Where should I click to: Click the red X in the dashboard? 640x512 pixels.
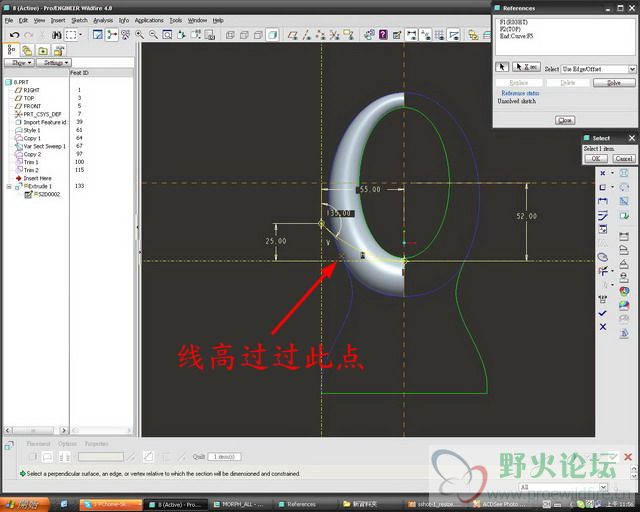628,457
